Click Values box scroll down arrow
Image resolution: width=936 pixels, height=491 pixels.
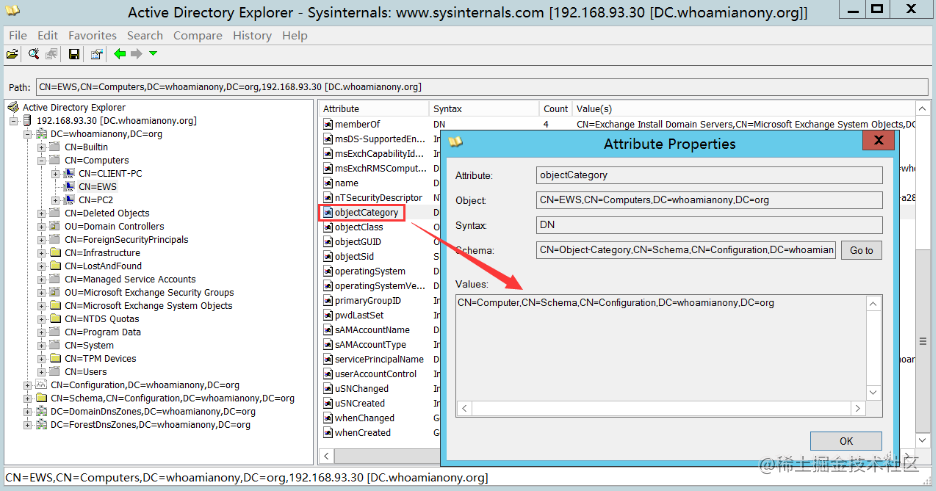[x=873, y=393]
